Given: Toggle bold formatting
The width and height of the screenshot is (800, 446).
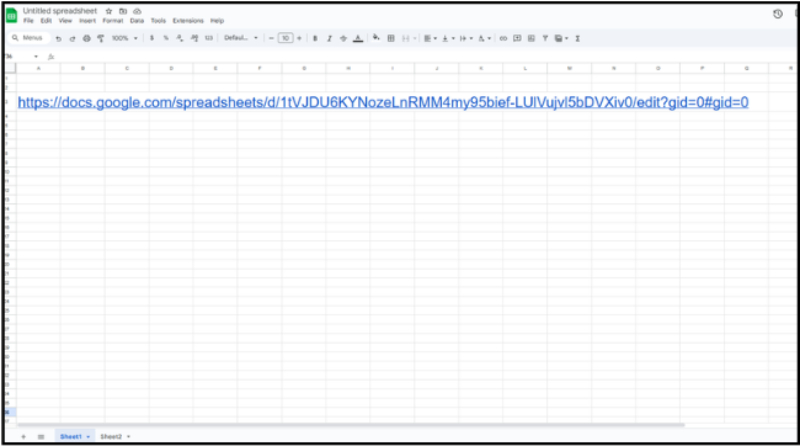Looking at the screenshot, I should coord(315,38).
